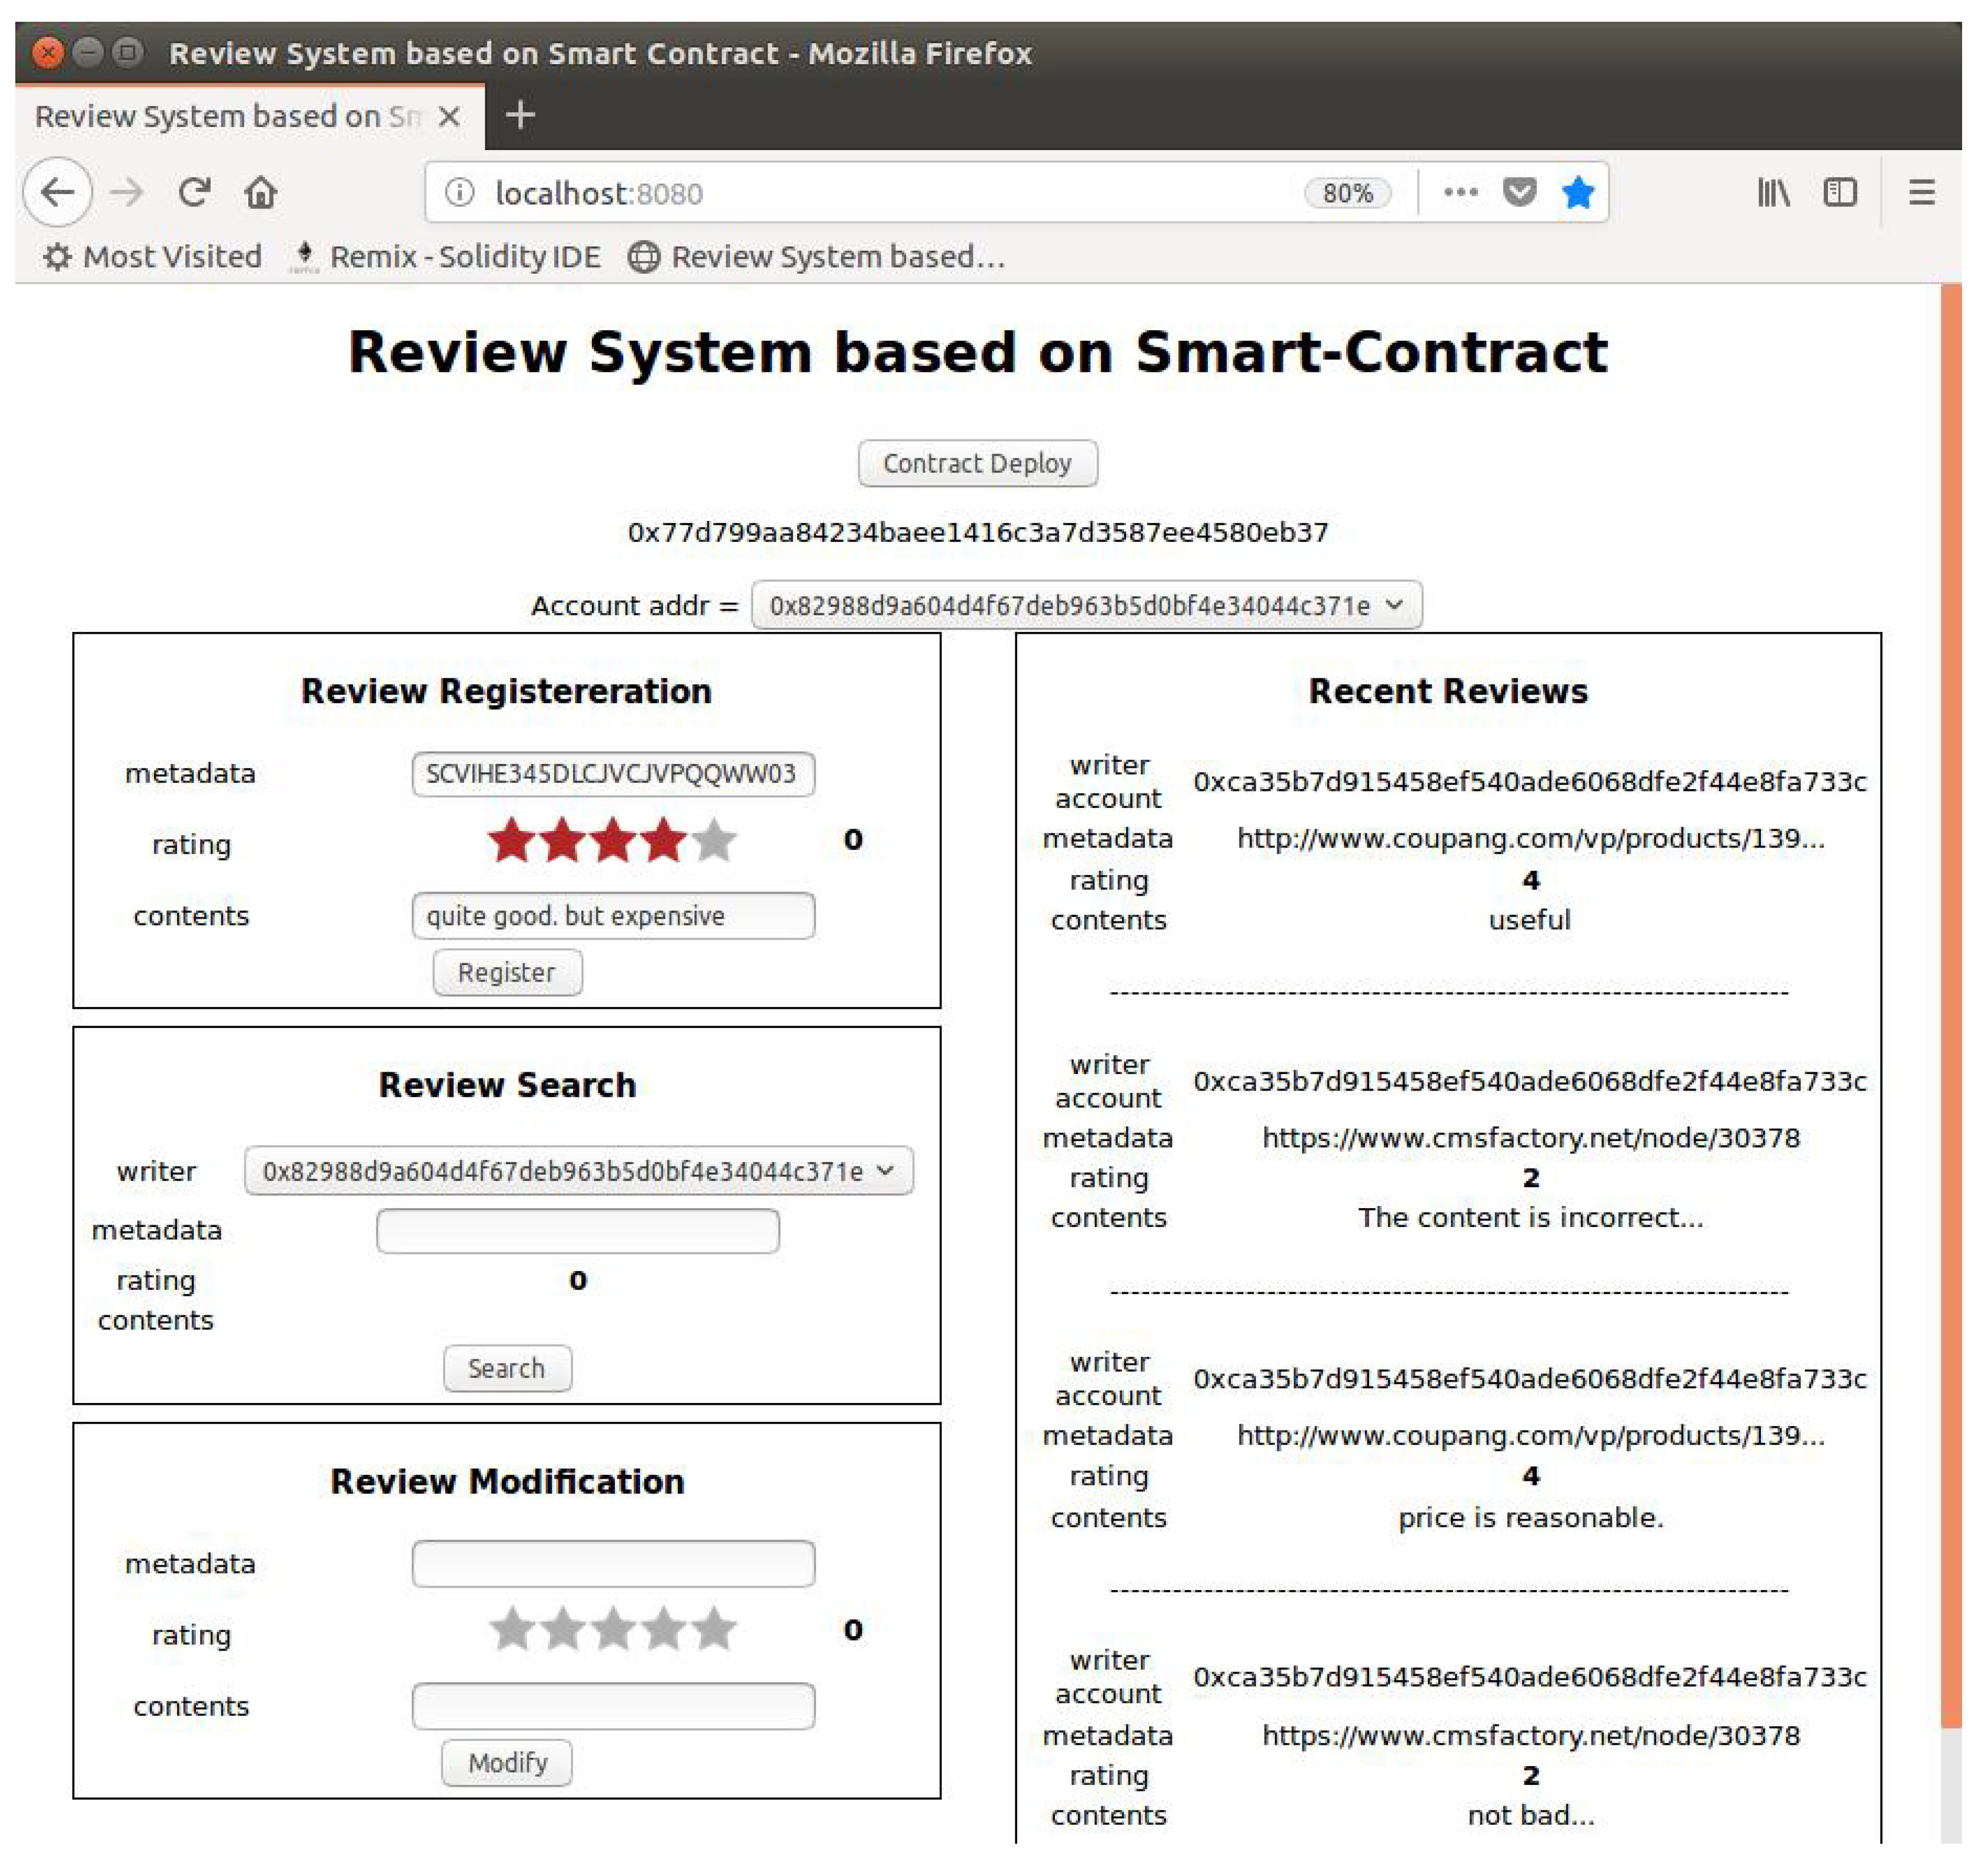The height and width of the screenshot is (1862, 1988).
Task: Open a new browser tab
Action: click(520, 115)
